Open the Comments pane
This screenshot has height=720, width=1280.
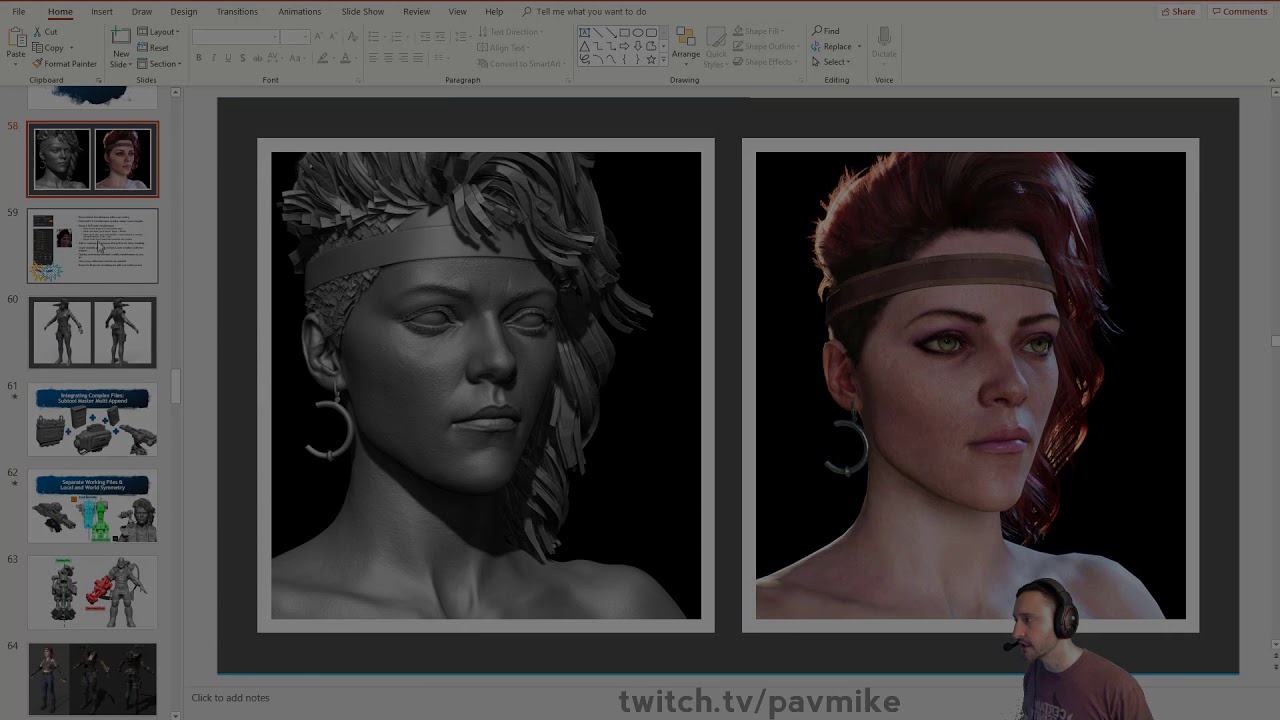[1240, 12]
